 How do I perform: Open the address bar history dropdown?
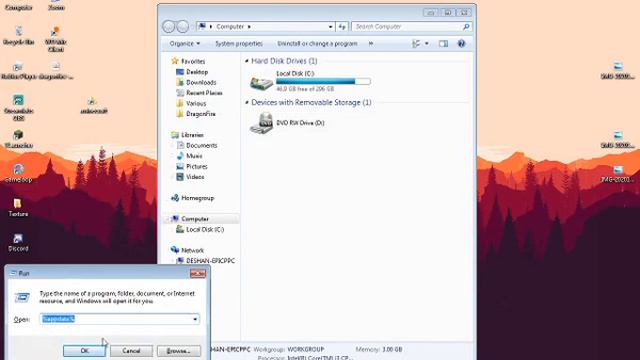pos(330,27)
